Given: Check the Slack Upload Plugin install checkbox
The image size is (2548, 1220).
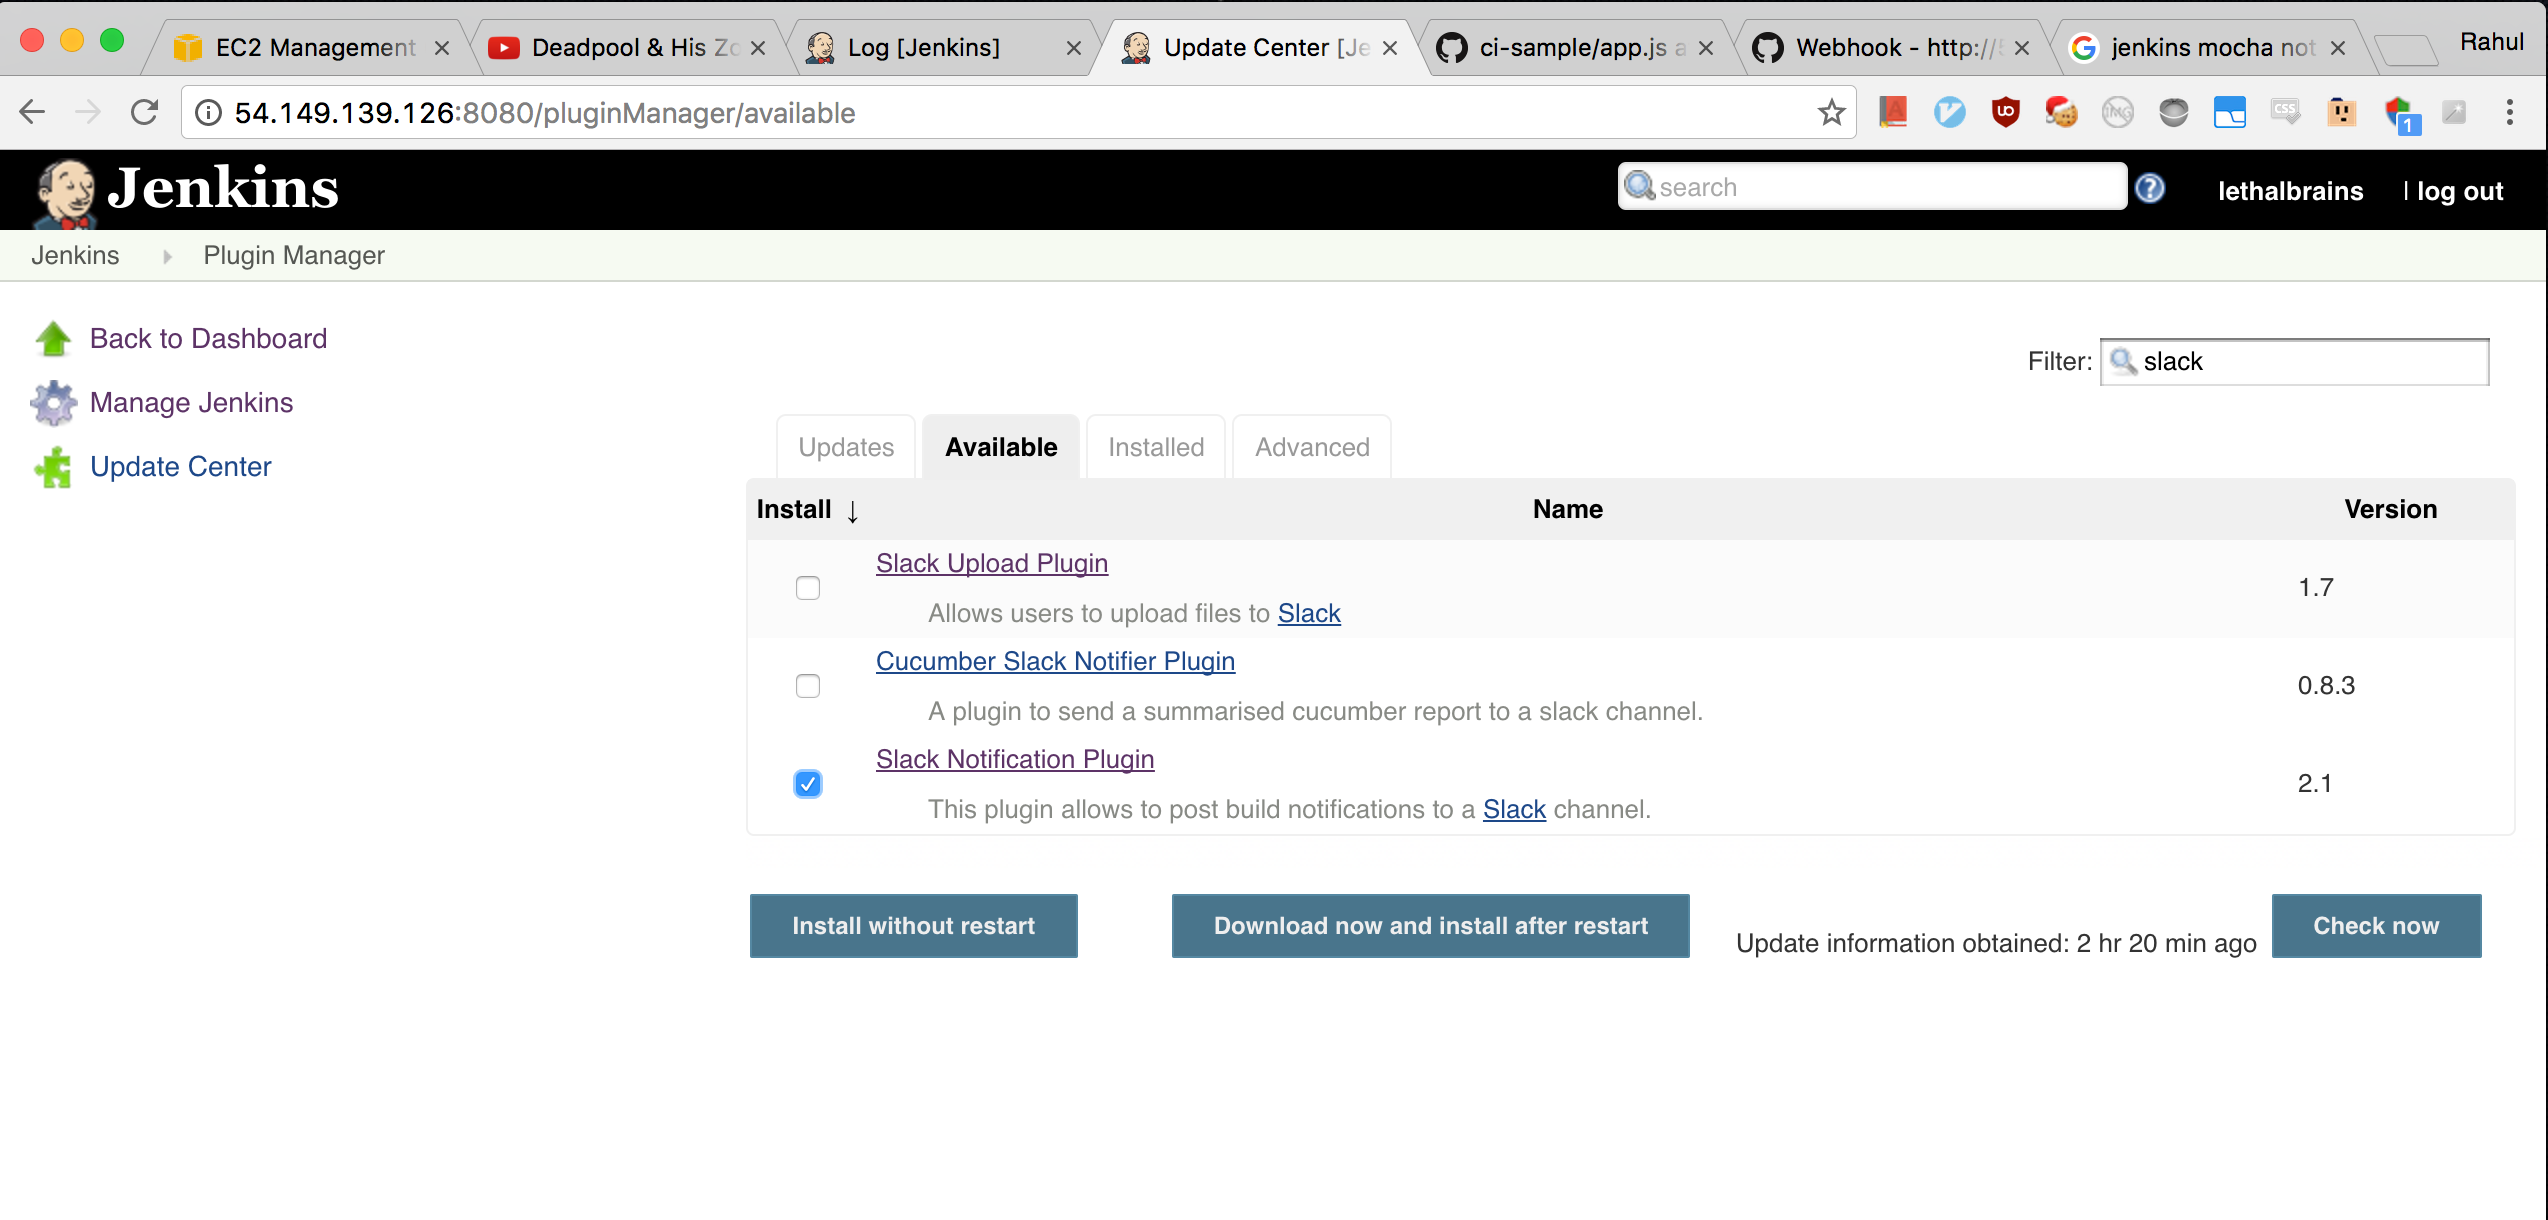Looking at the screenshot, I should click(x=807, y=588).
